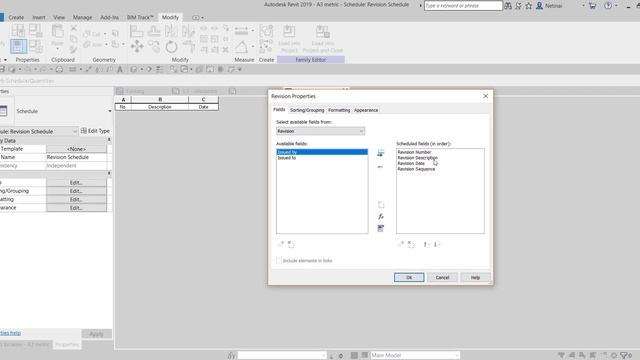
Task: Select the Issued by available field
Action: click(322, 152)
